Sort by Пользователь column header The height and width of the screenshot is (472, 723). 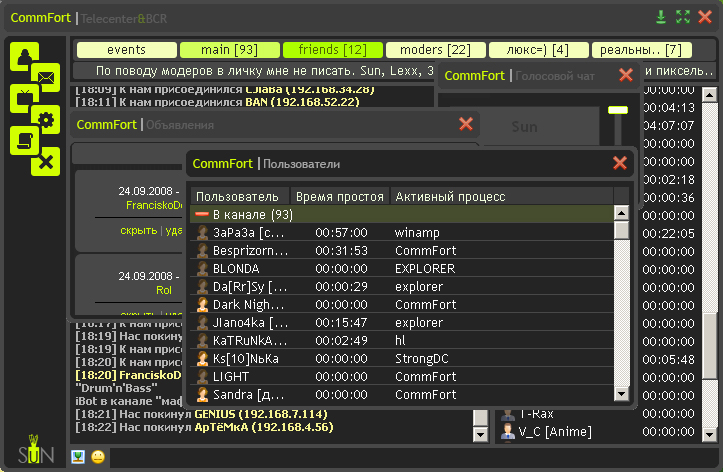coord(240,197)
